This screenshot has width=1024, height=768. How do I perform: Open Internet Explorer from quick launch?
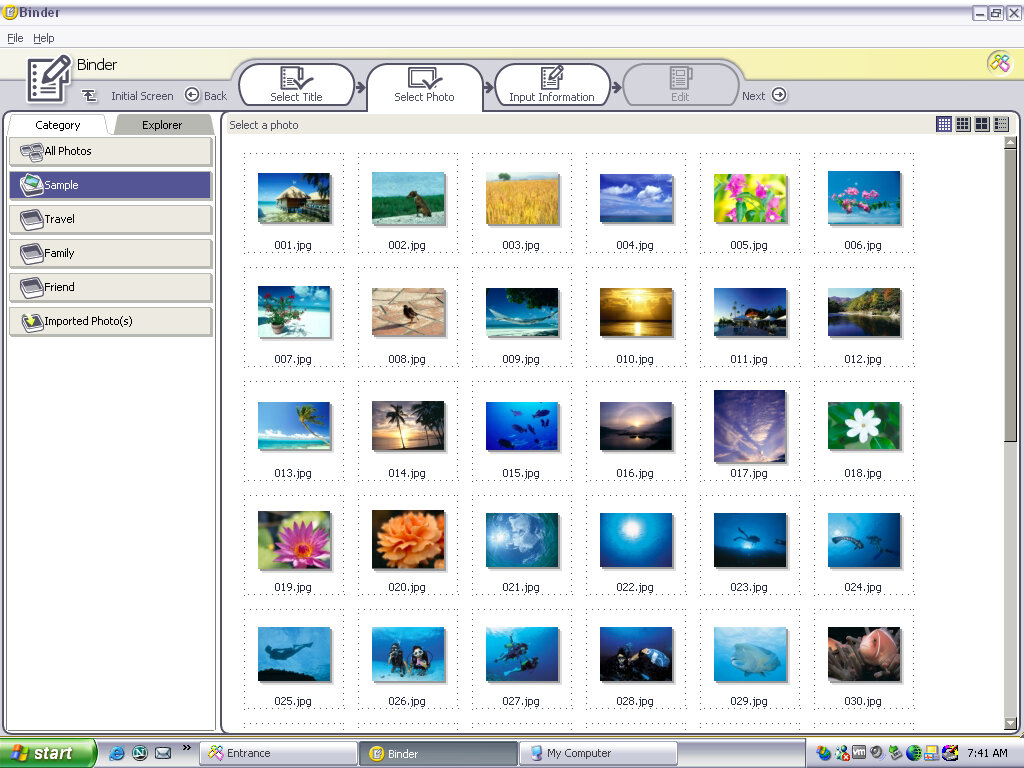click(x=117, y=753)
